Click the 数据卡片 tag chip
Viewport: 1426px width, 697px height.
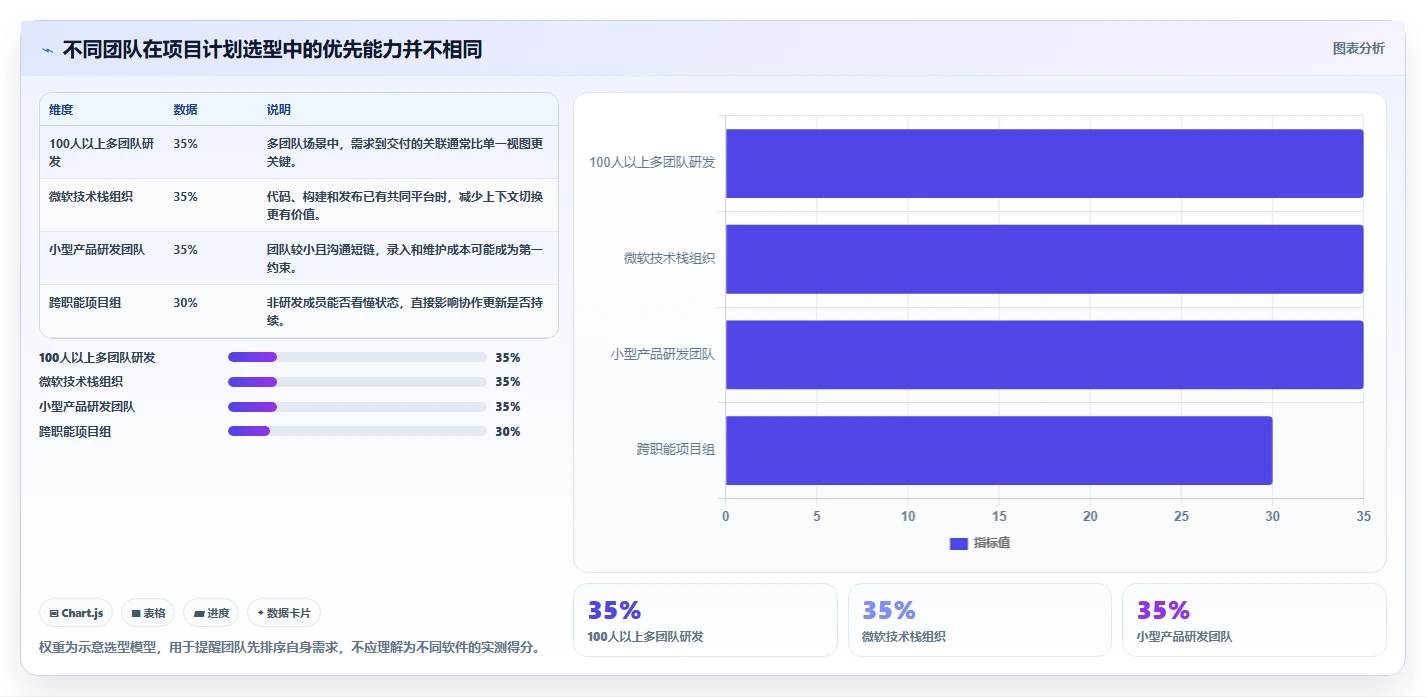pyautogui.click(x=284, y=613)
